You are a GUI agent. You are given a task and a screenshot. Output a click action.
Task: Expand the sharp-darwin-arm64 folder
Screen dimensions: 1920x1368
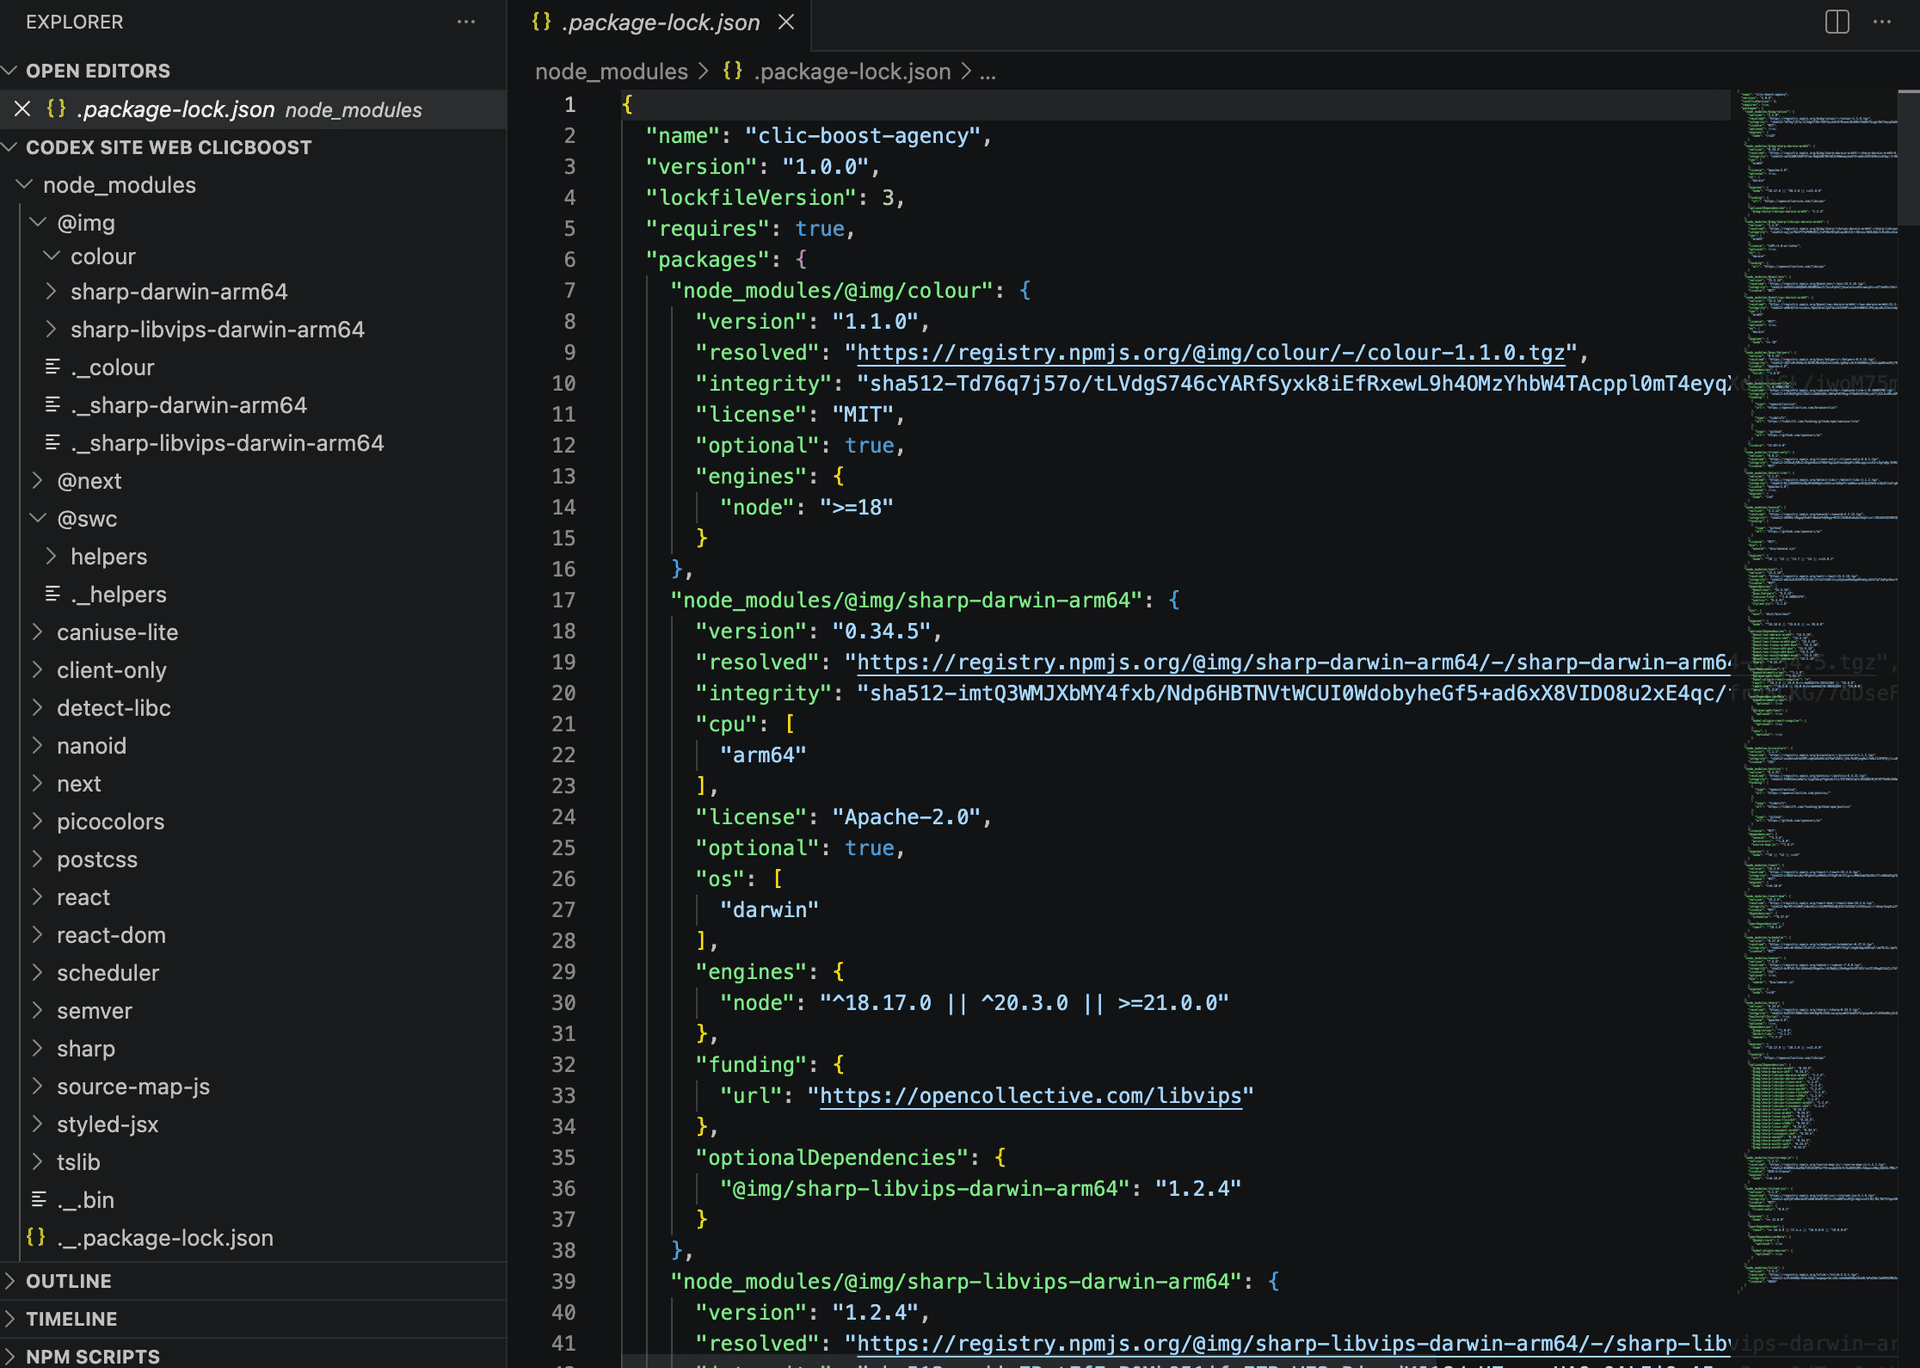pos(53,291)
